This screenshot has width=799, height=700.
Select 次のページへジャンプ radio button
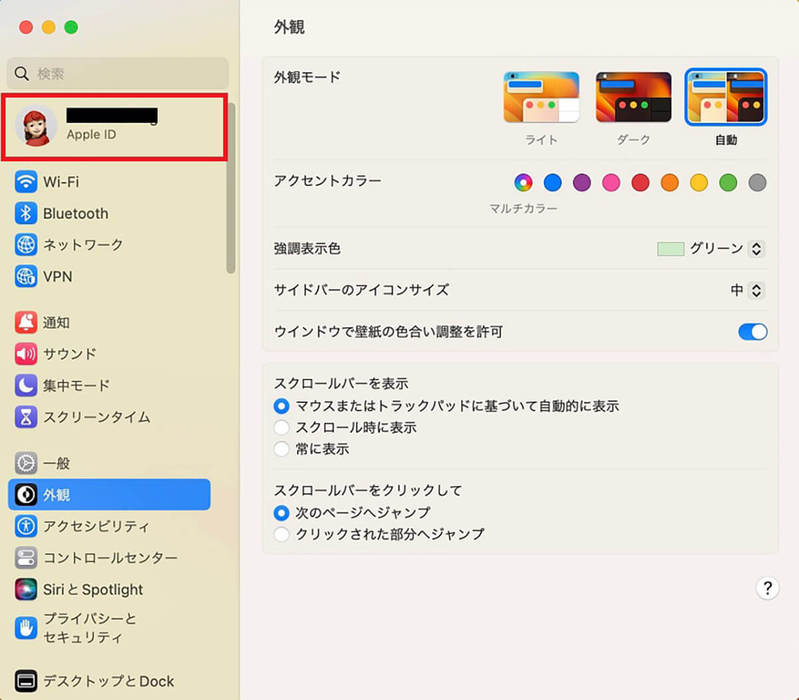click(x=281, y=513)
